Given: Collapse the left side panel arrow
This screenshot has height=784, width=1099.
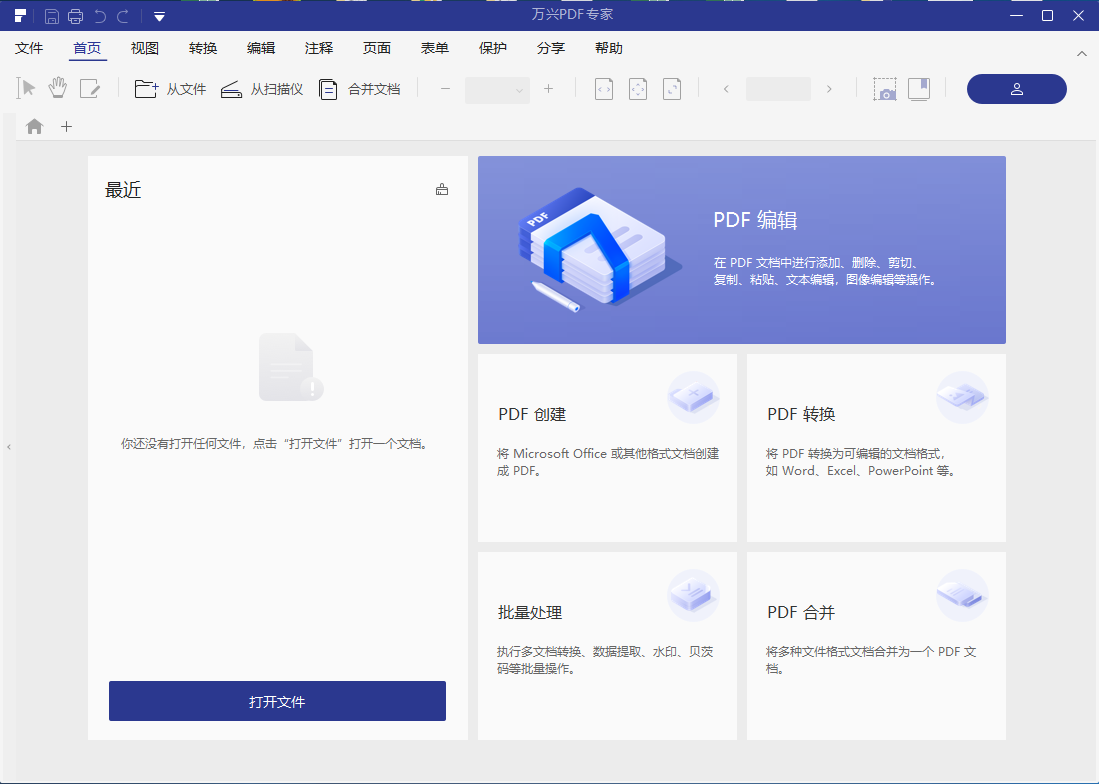Looking at the screenshot, I should coord(9,446).
